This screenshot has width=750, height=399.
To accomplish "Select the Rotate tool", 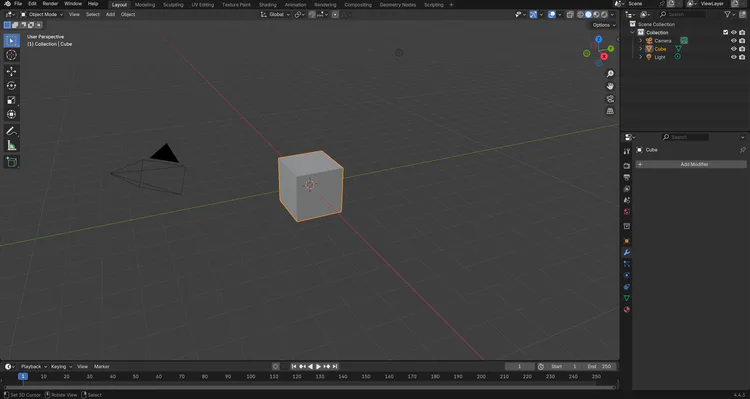I will click(11, 86).
